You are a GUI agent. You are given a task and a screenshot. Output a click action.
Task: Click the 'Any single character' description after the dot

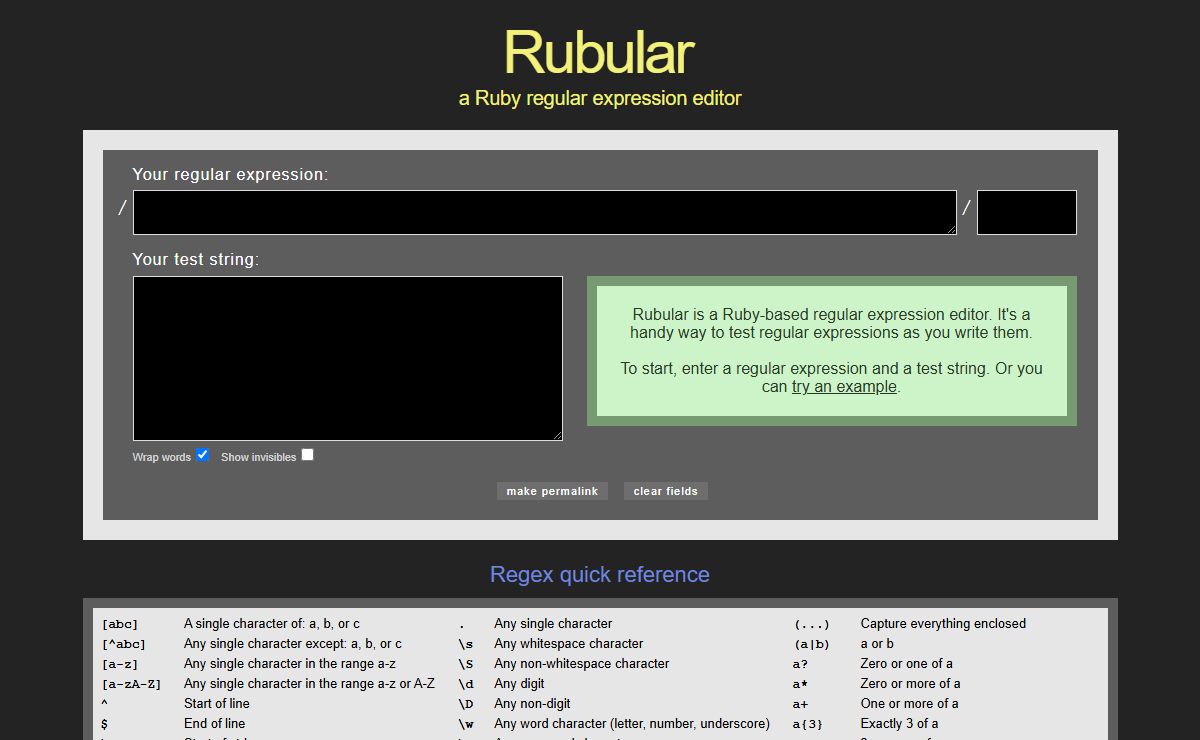pos(553,624)
